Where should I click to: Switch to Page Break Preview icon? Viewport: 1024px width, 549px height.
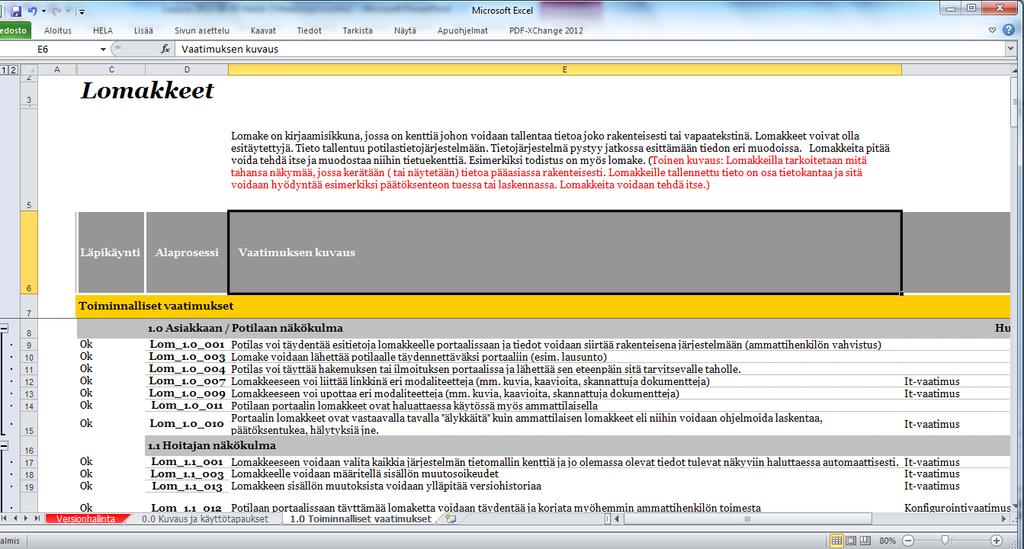pyautogui.click(x=865, y=541)
